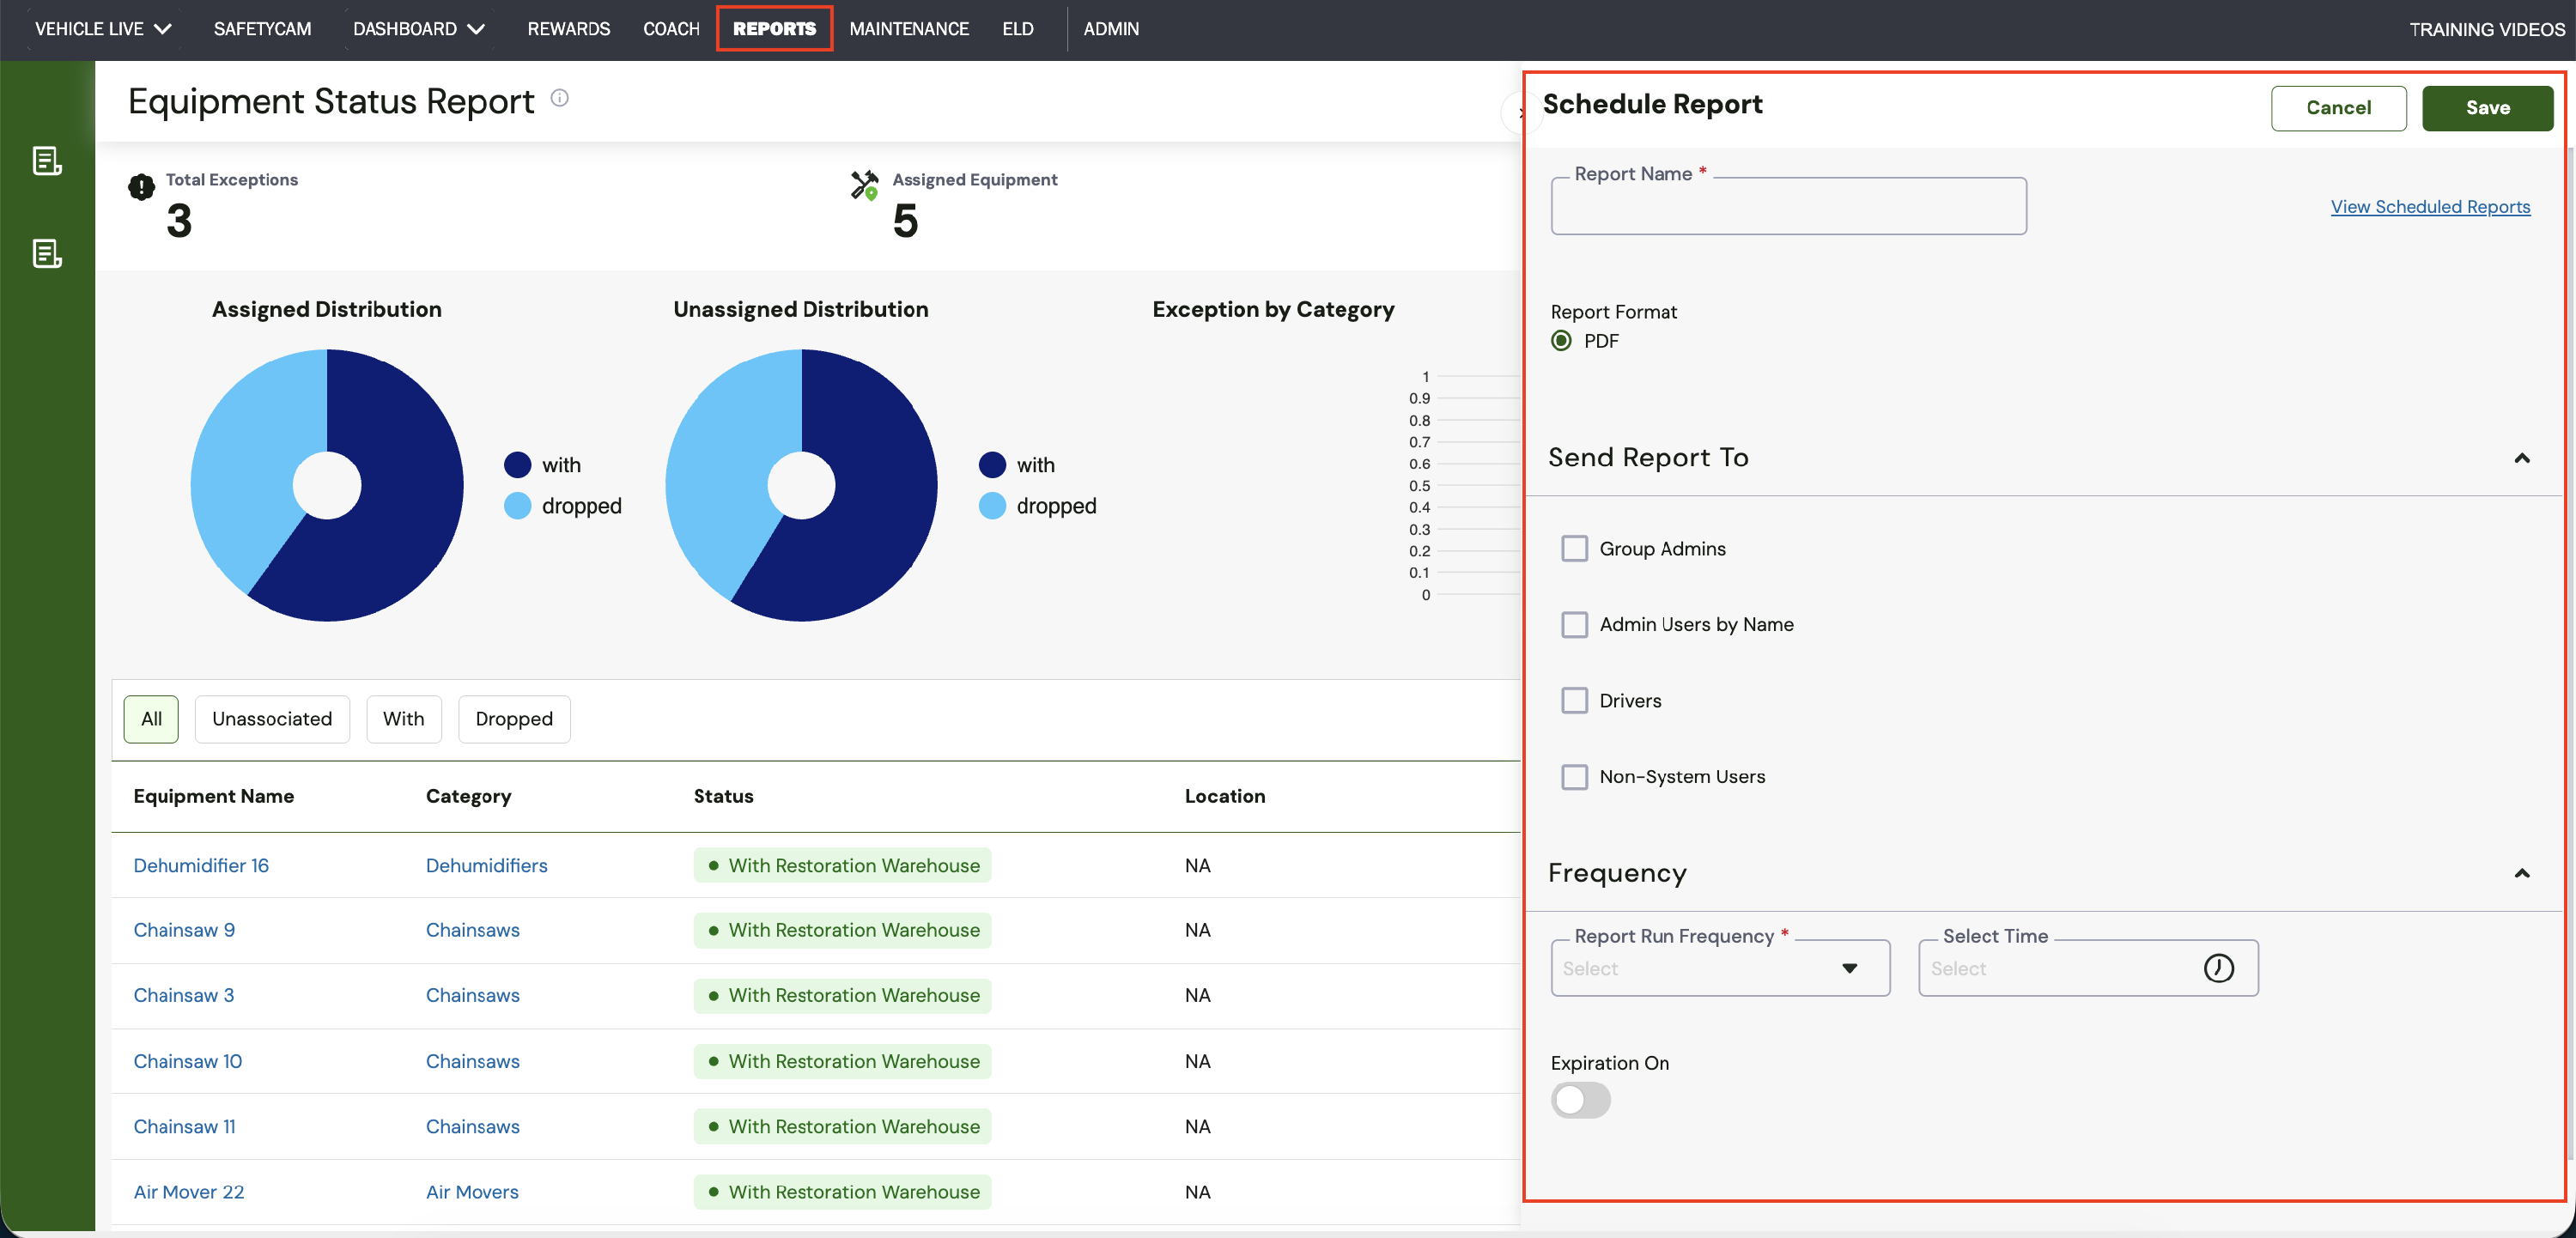The height and width of the screenshot is (1238, 2576).
Task: Click the first report icon in left sidebar
Action: (x=47, y=161)
